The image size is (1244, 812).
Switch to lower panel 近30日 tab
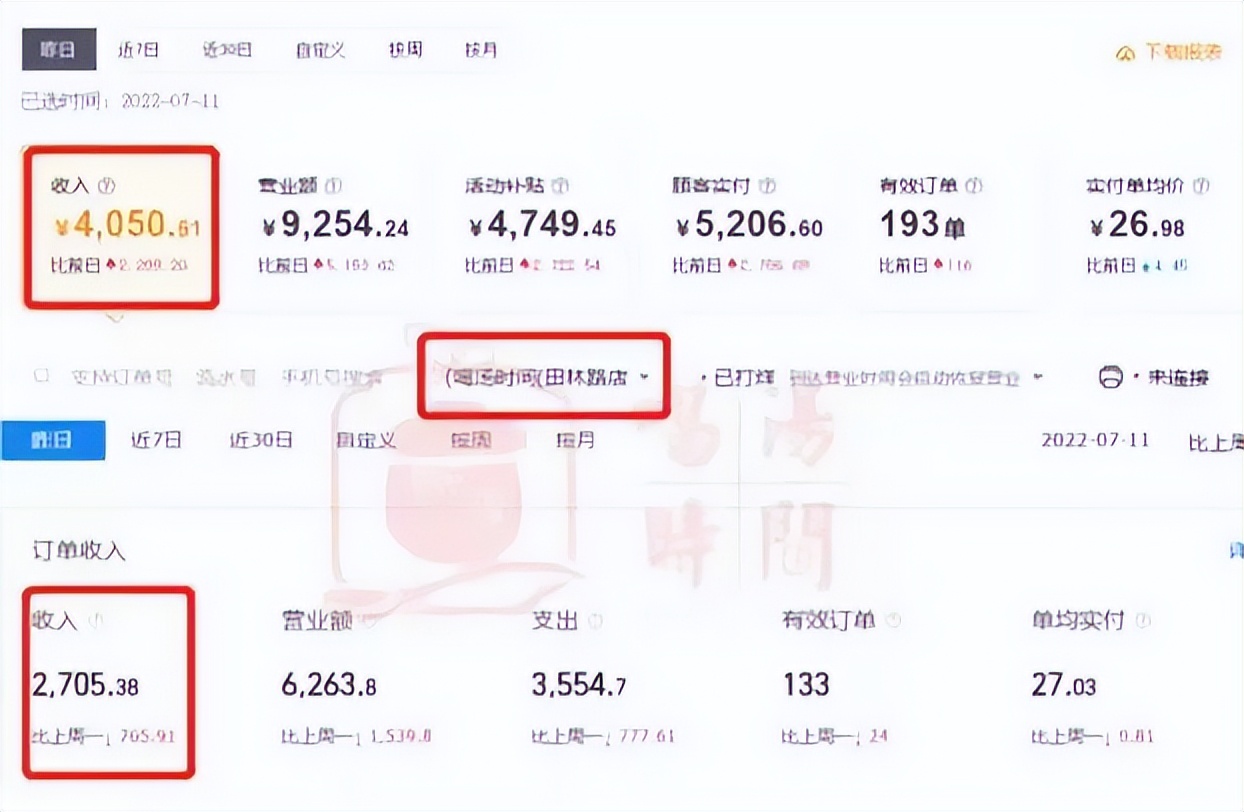pyautogui.click(x=261, y=440)
